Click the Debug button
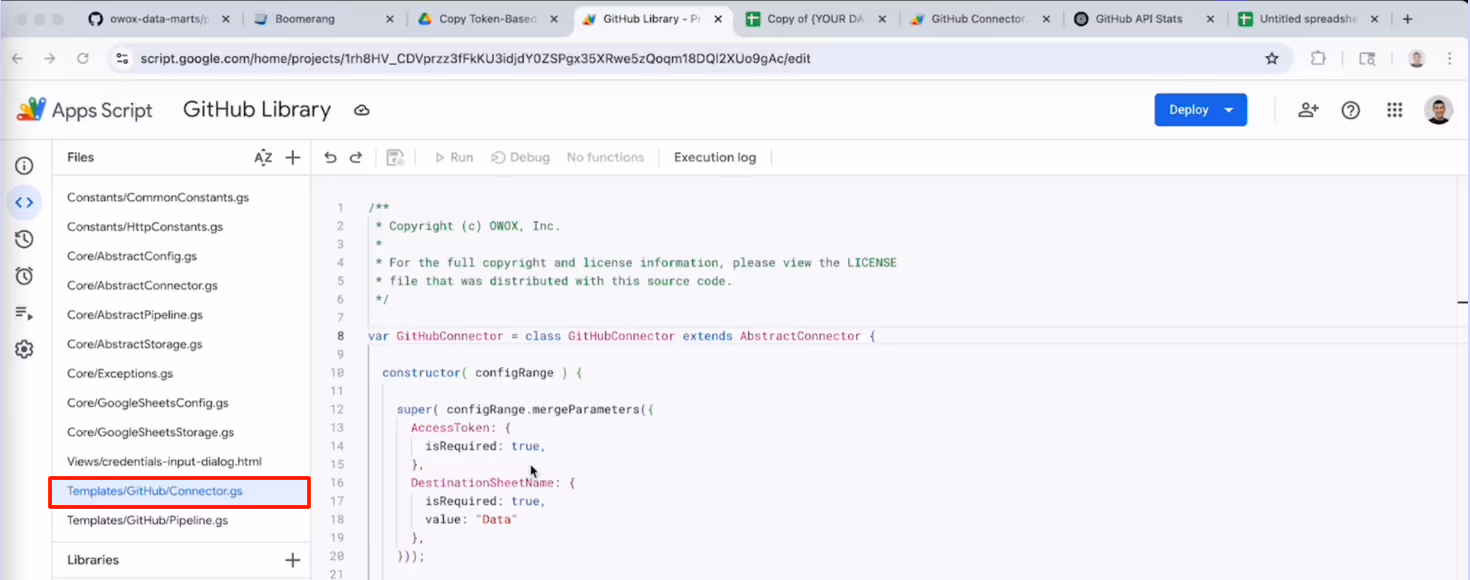Screen dimensions: 1470x580 [x=520, y=157]
